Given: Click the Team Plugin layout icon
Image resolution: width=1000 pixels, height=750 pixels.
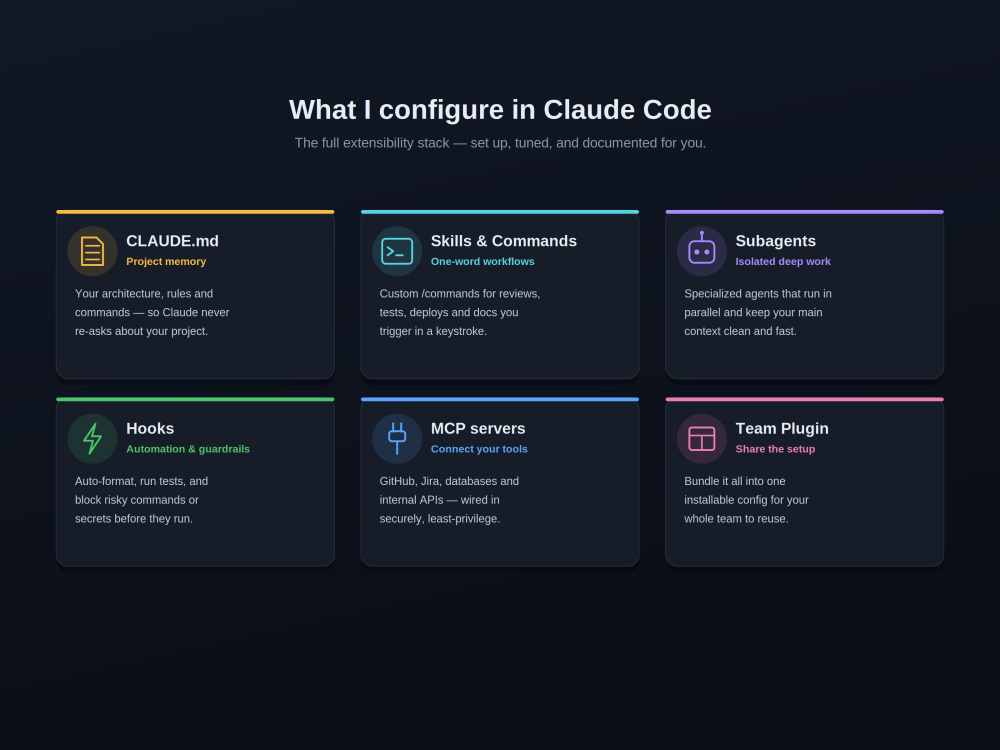Looking at the screenshot, I should point(702,439).
